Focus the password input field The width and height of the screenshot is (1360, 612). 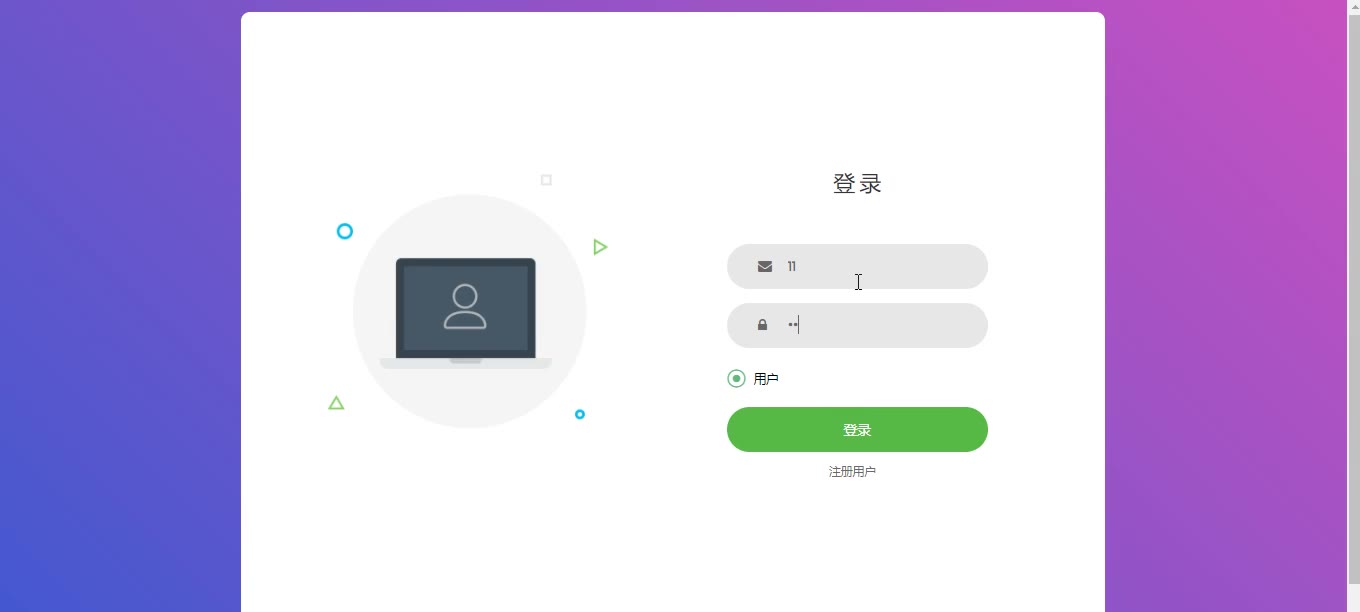point(857,325)
